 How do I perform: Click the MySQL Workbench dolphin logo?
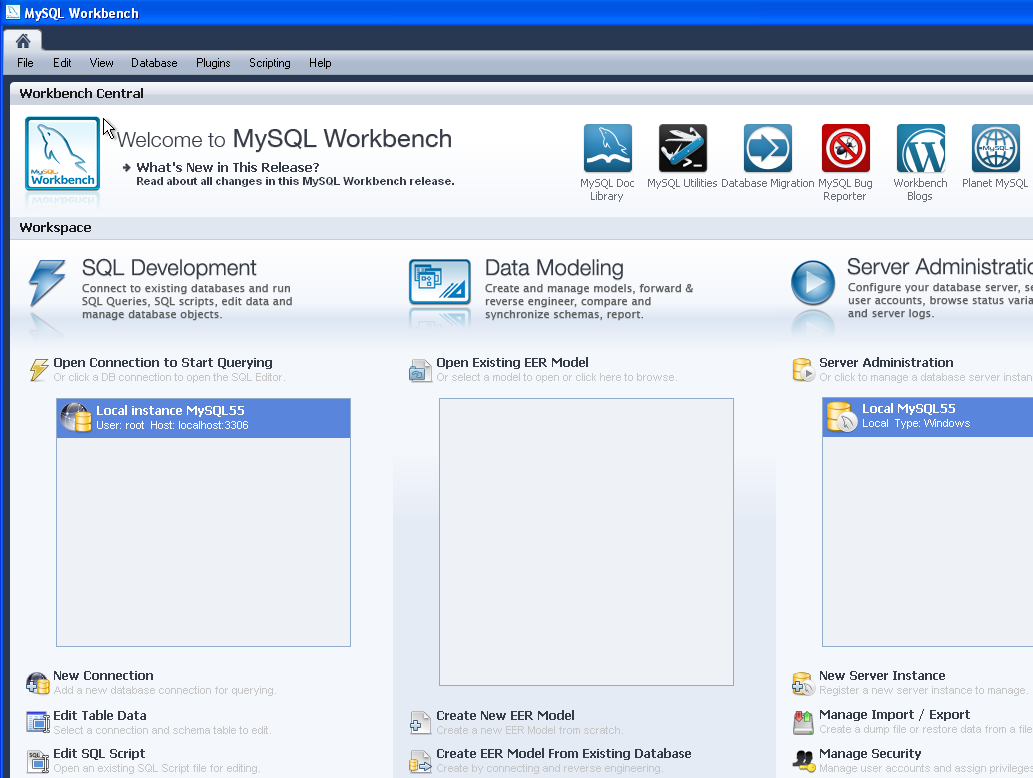click(63, 154)
